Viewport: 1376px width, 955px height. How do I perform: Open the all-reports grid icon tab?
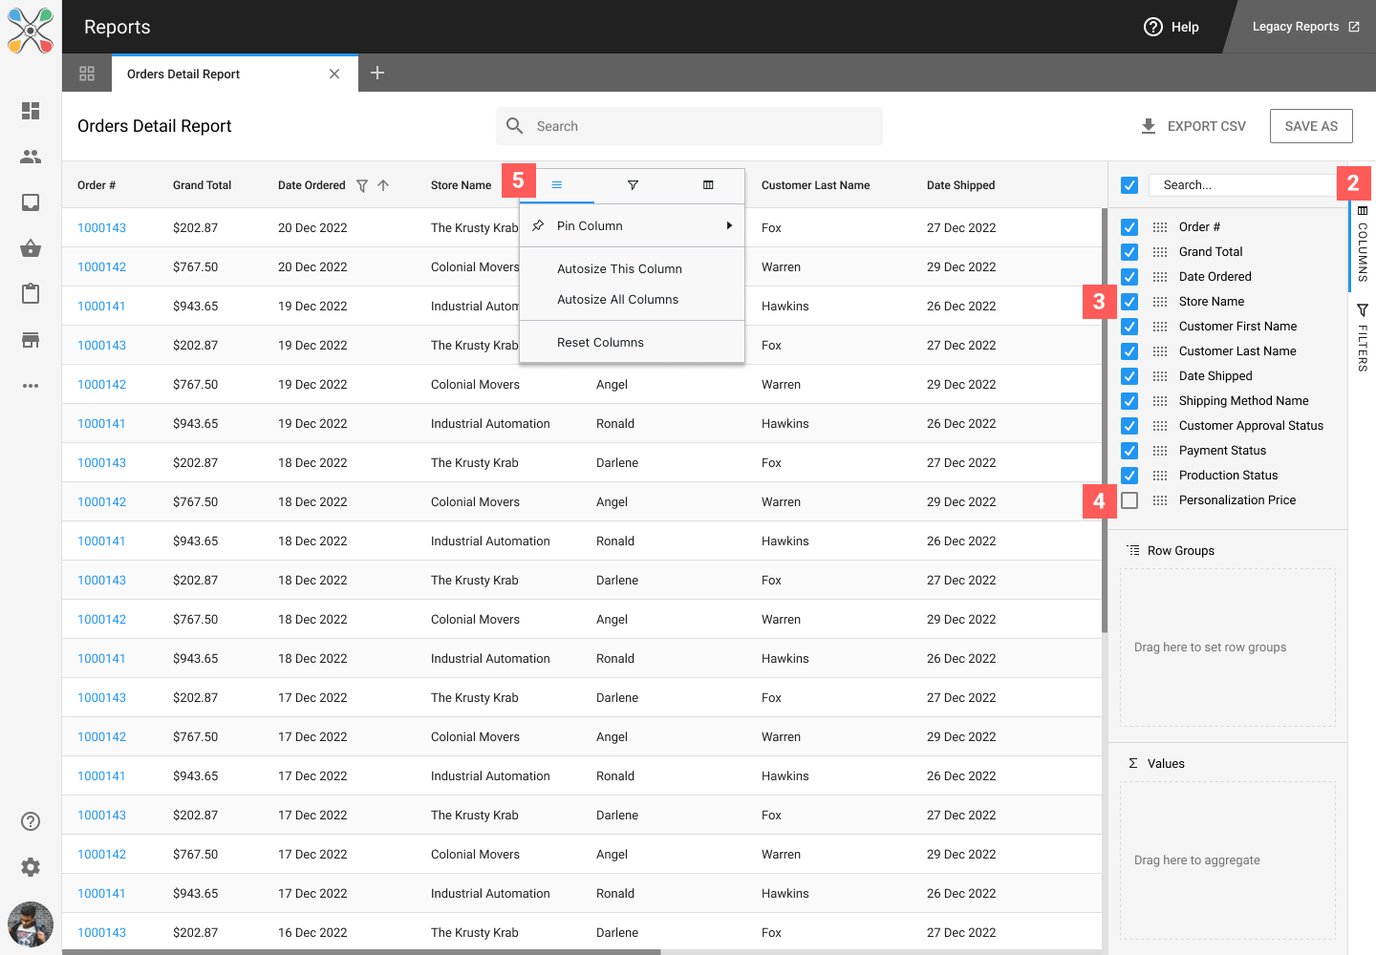tap(87, 74)
